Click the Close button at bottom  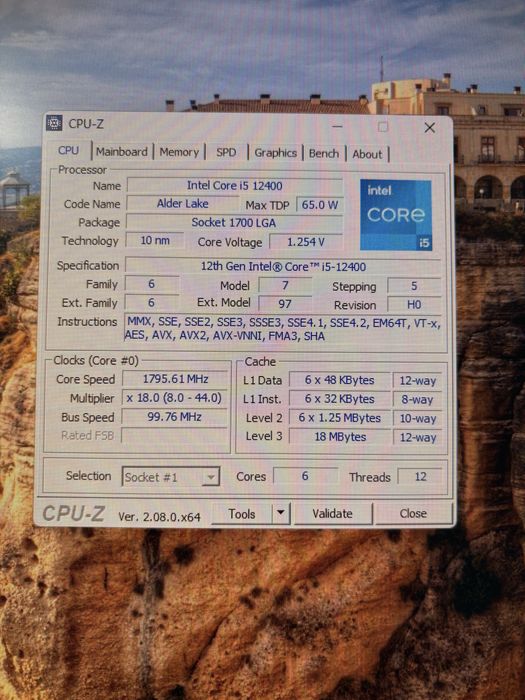pyautogui.click(x=413, y=514)
